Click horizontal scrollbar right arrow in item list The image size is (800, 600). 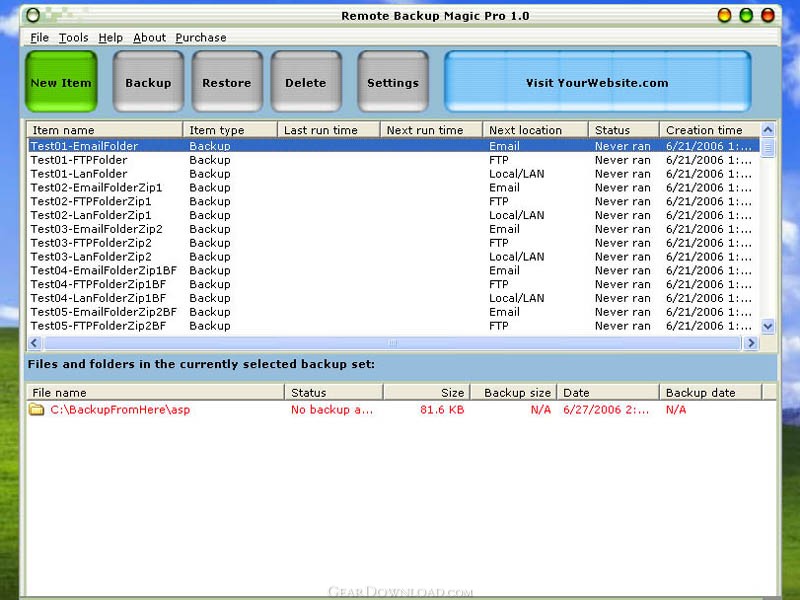pos(750,343)
